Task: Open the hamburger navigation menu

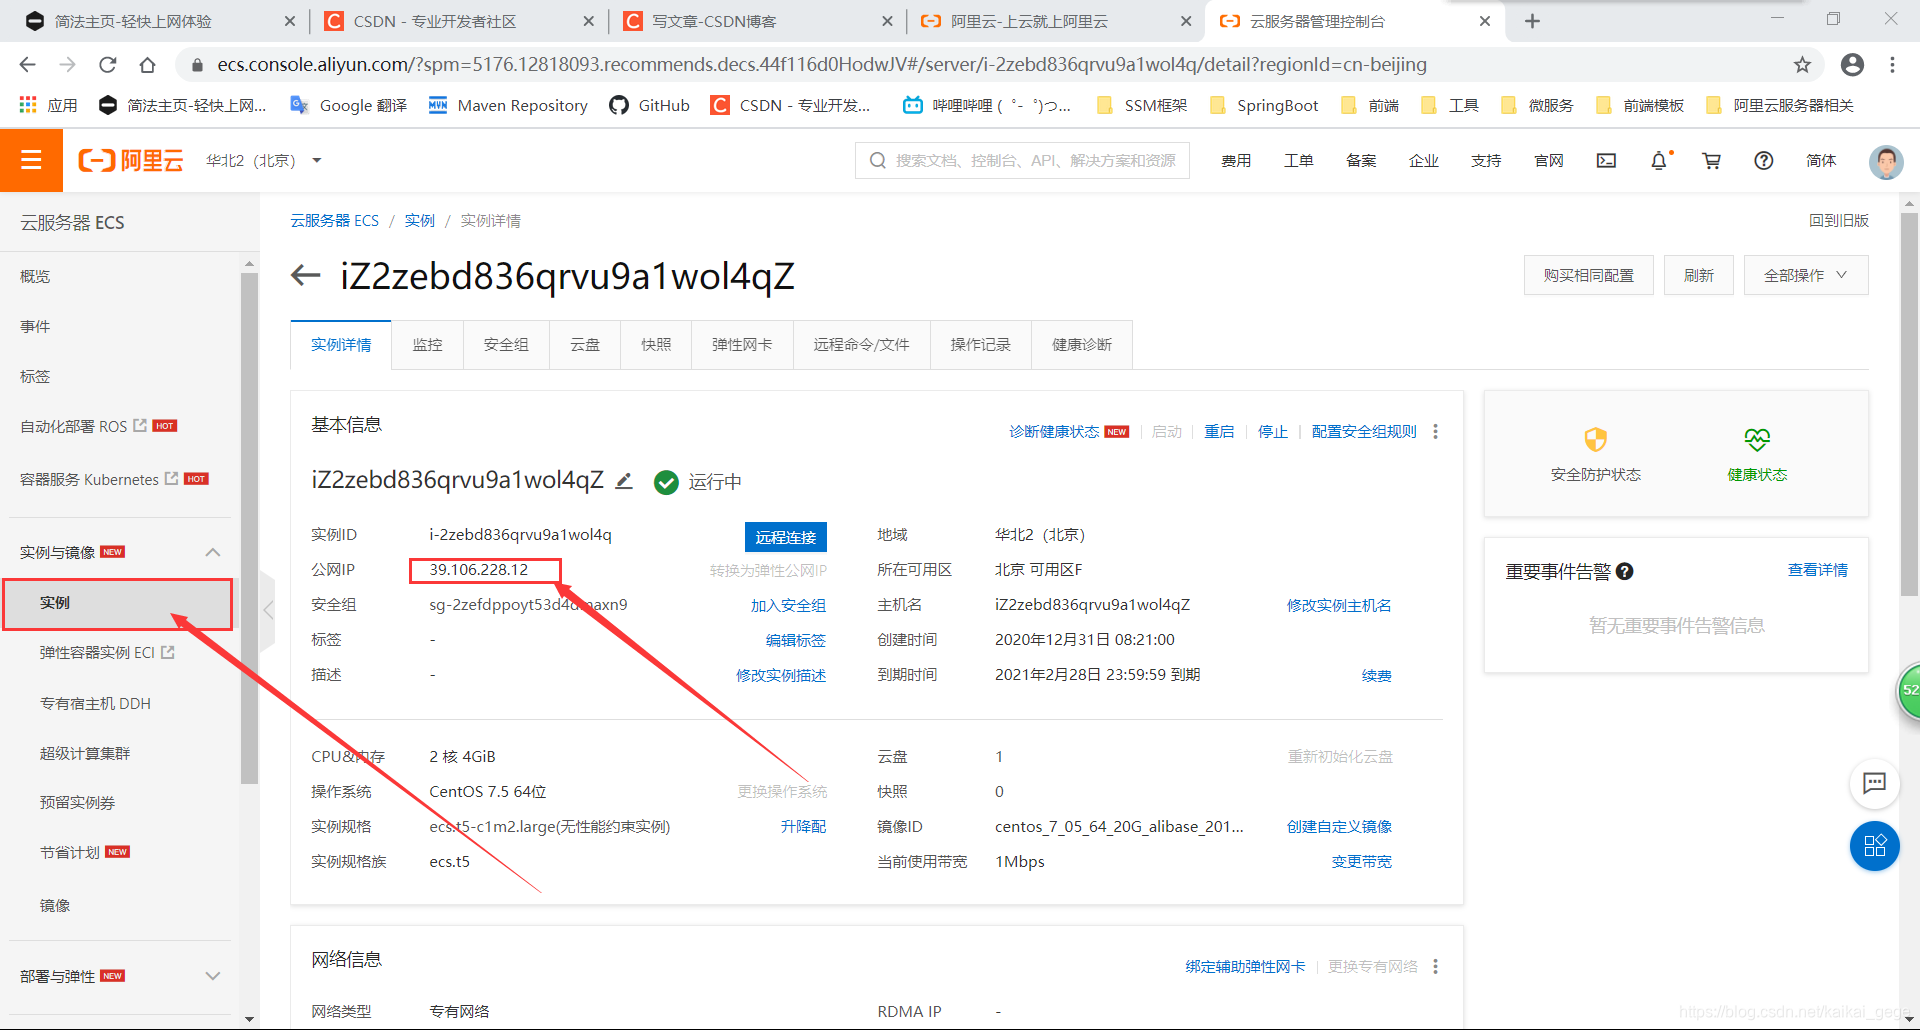Action: pos(31,160)
